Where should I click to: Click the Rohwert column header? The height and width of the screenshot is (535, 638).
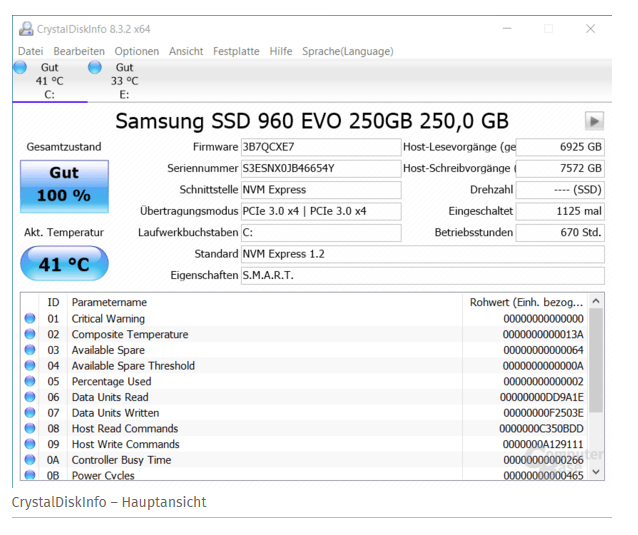pos(526,302)
